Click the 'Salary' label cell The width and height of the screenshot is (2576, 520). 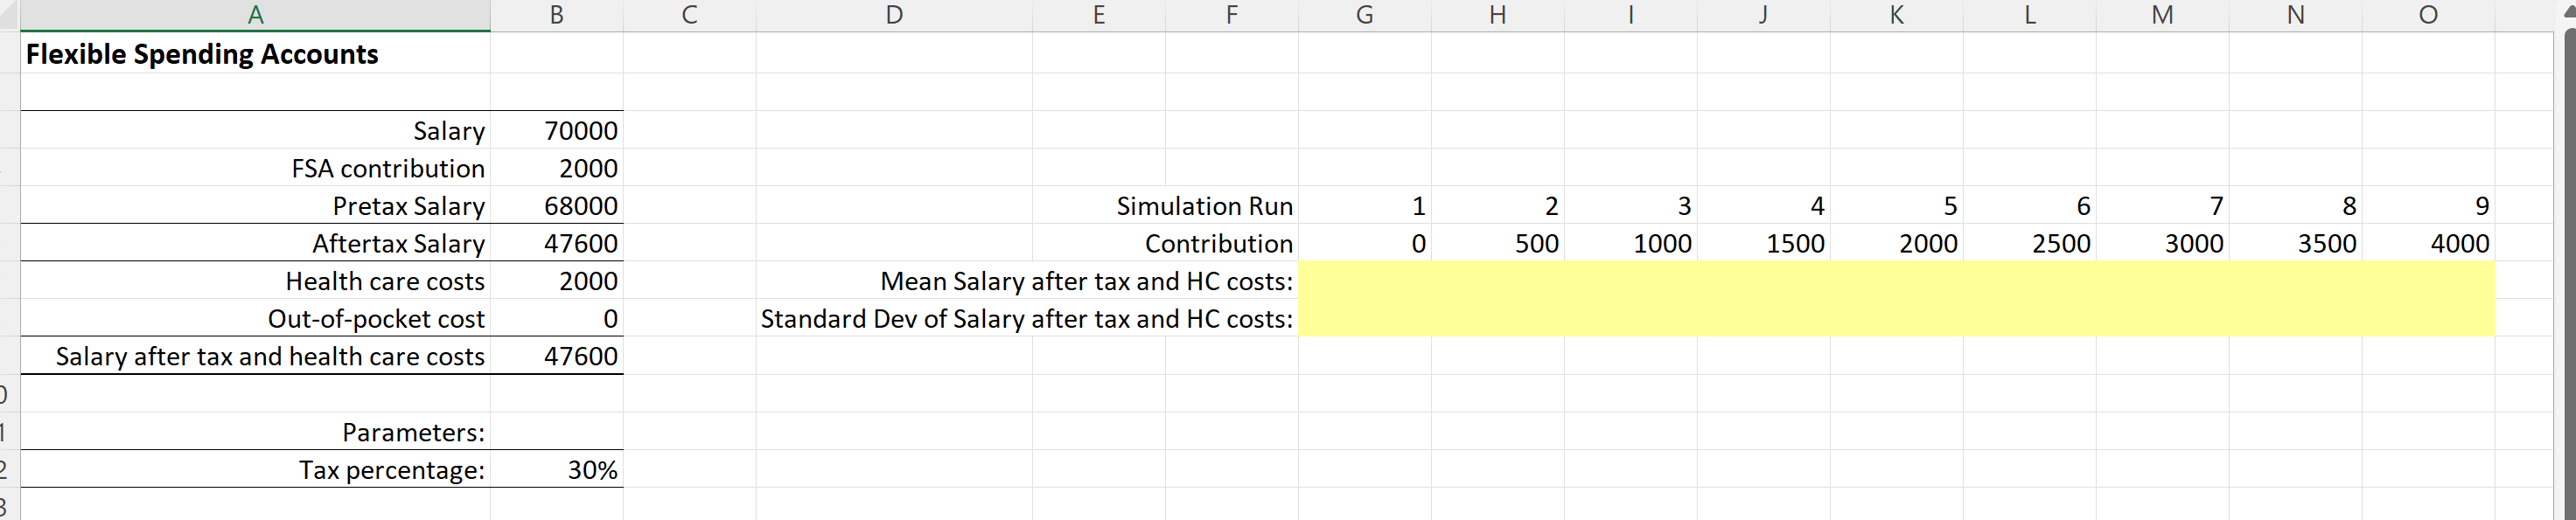pyautogui.click(x=255, y=131)
